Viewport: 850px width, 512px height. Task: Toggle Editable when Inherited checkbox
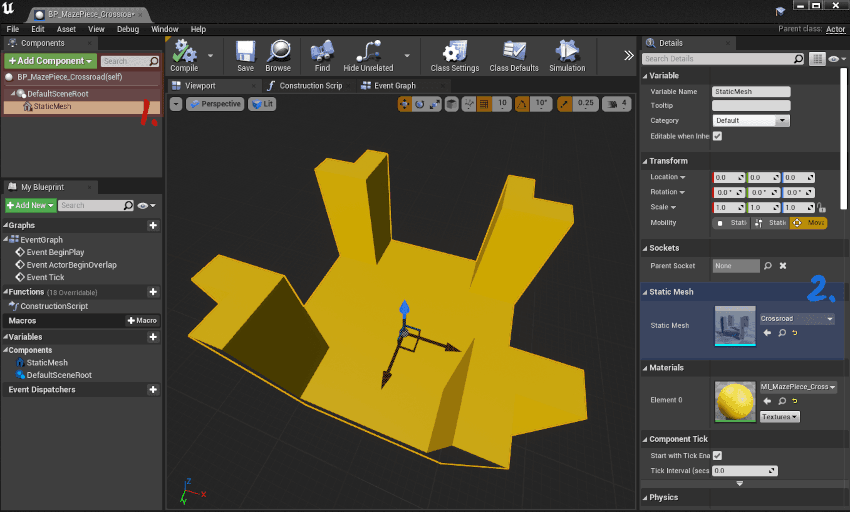click(x=717, y=136)
